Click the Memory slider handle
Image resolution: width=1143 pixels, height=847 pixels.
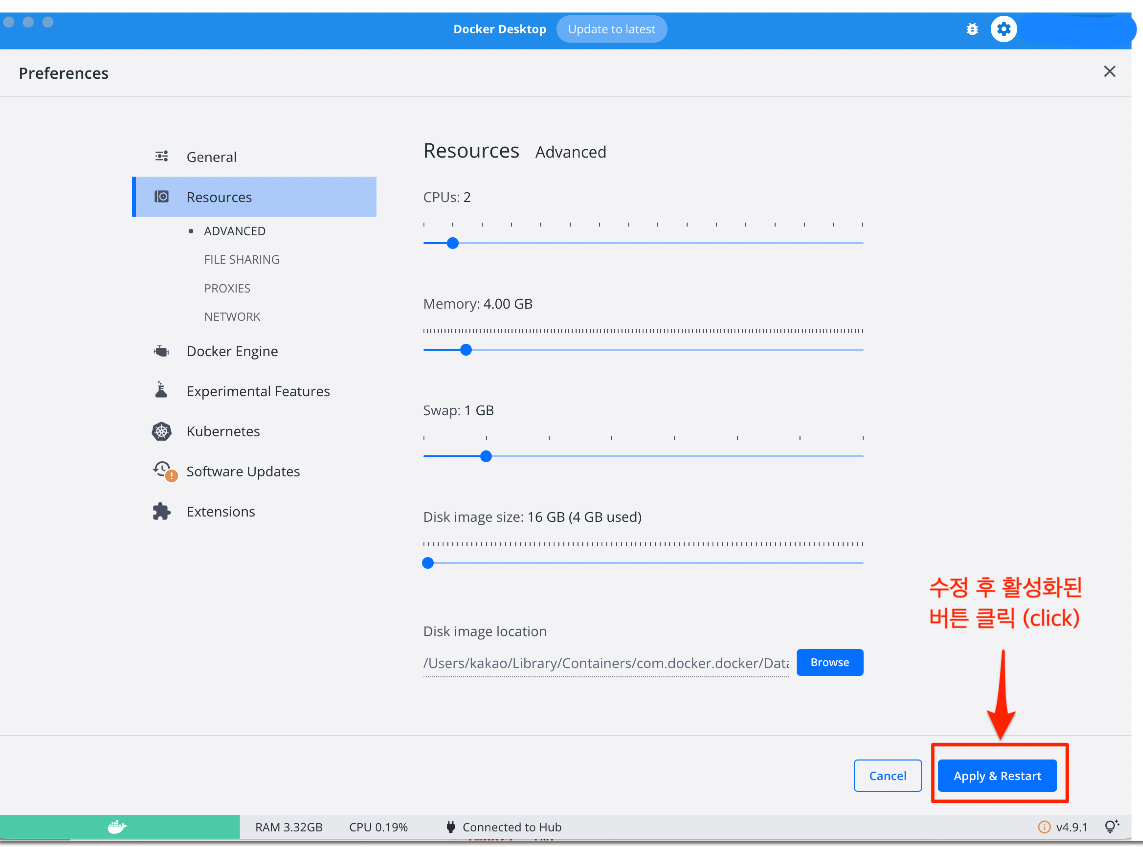pyautogui.click(x=466, y=350)
